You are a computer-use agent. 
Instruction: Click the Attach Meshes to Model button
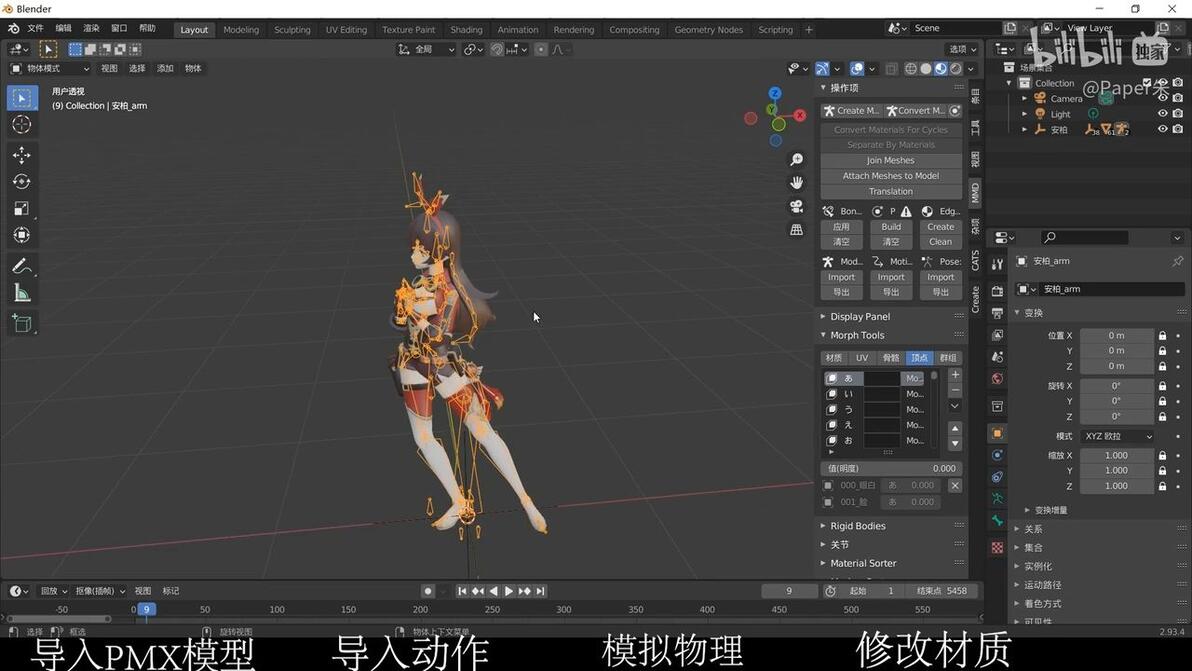[x=891, y=176]
